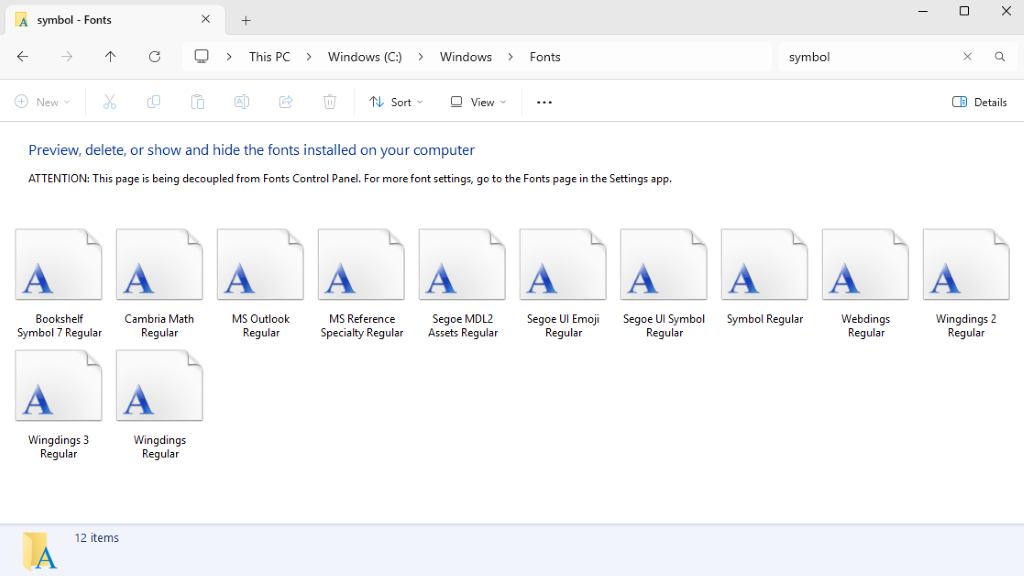The height and width of the screenshot is (576, 1024).
Task: Refresh the Fonts folder view
Action: click(x=155, y=57)
